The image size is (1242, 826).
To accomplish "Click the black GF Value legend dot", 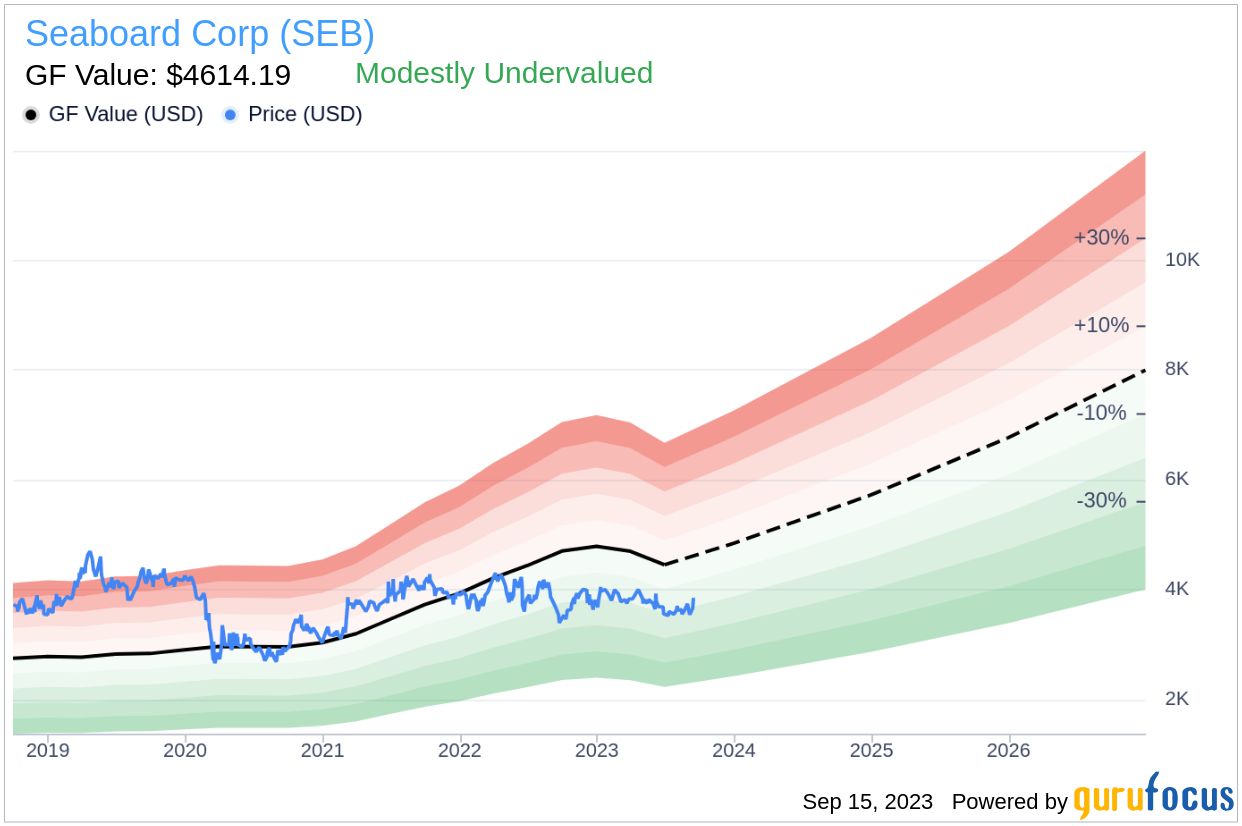I will point(31,115).
